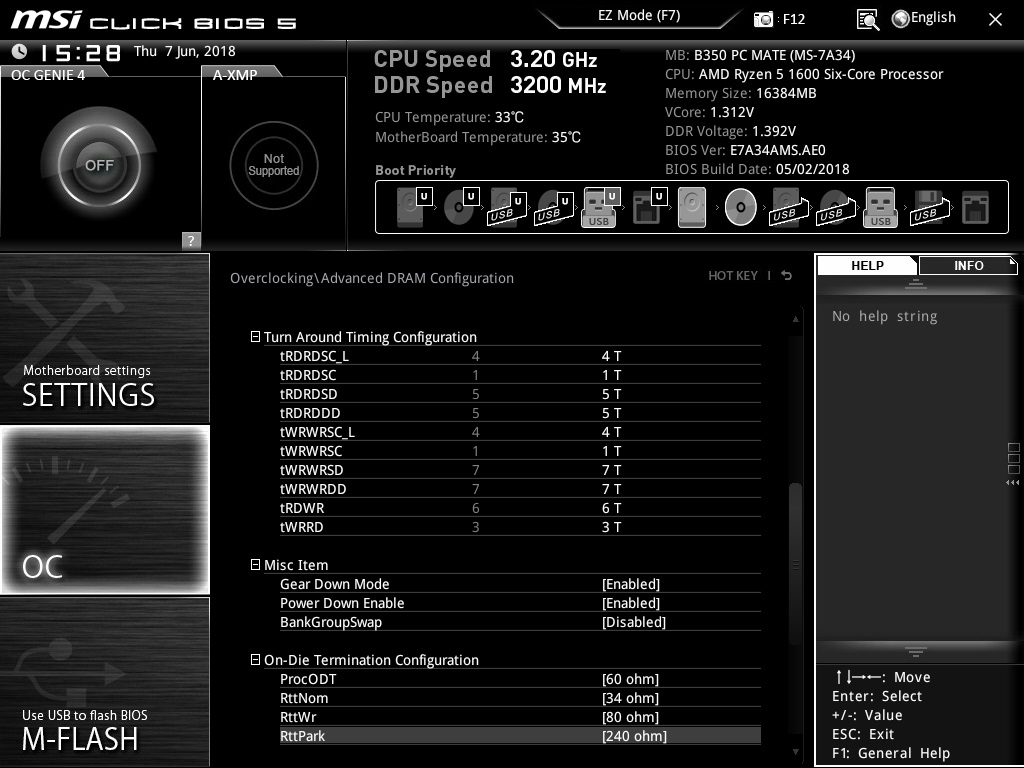Select the legacy hard disk boot icon

(x=692, y=207)
